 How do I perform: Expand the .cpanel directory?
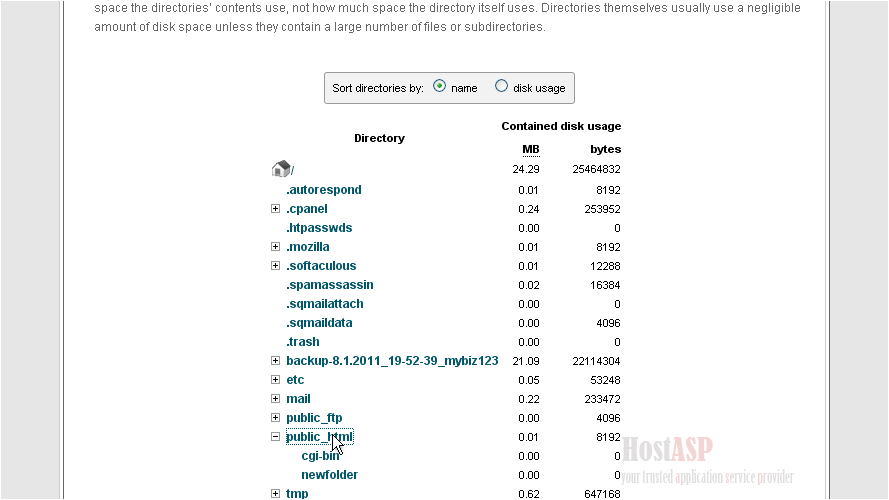(275, 209)
